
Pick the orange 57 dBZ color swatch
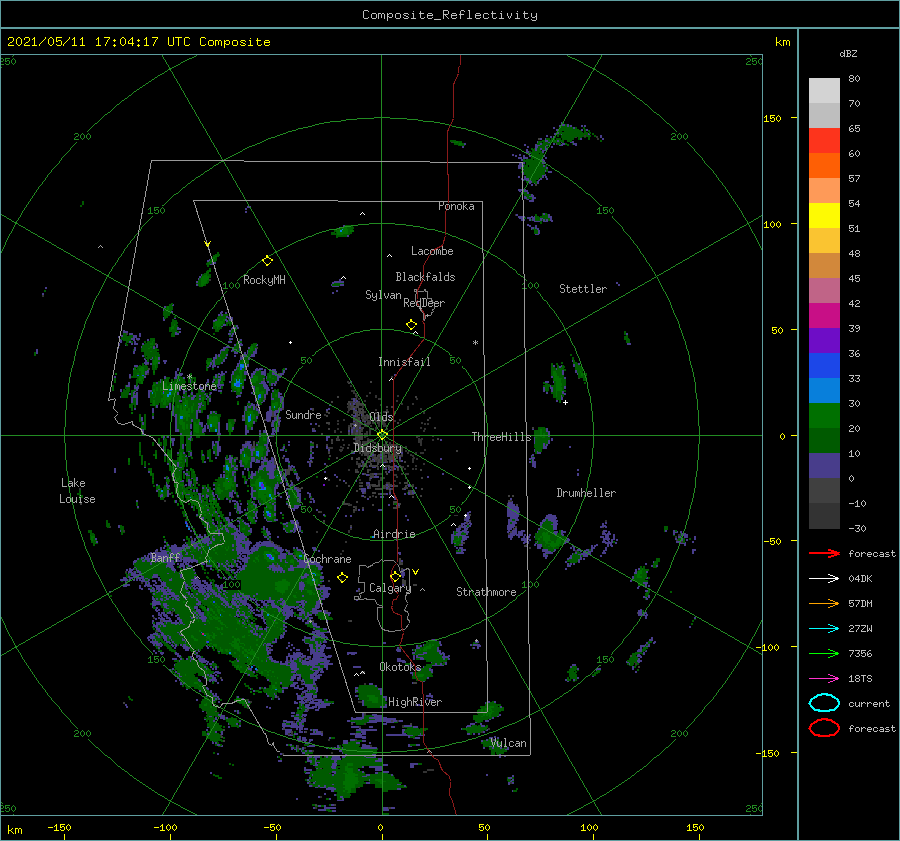point(824,190)
